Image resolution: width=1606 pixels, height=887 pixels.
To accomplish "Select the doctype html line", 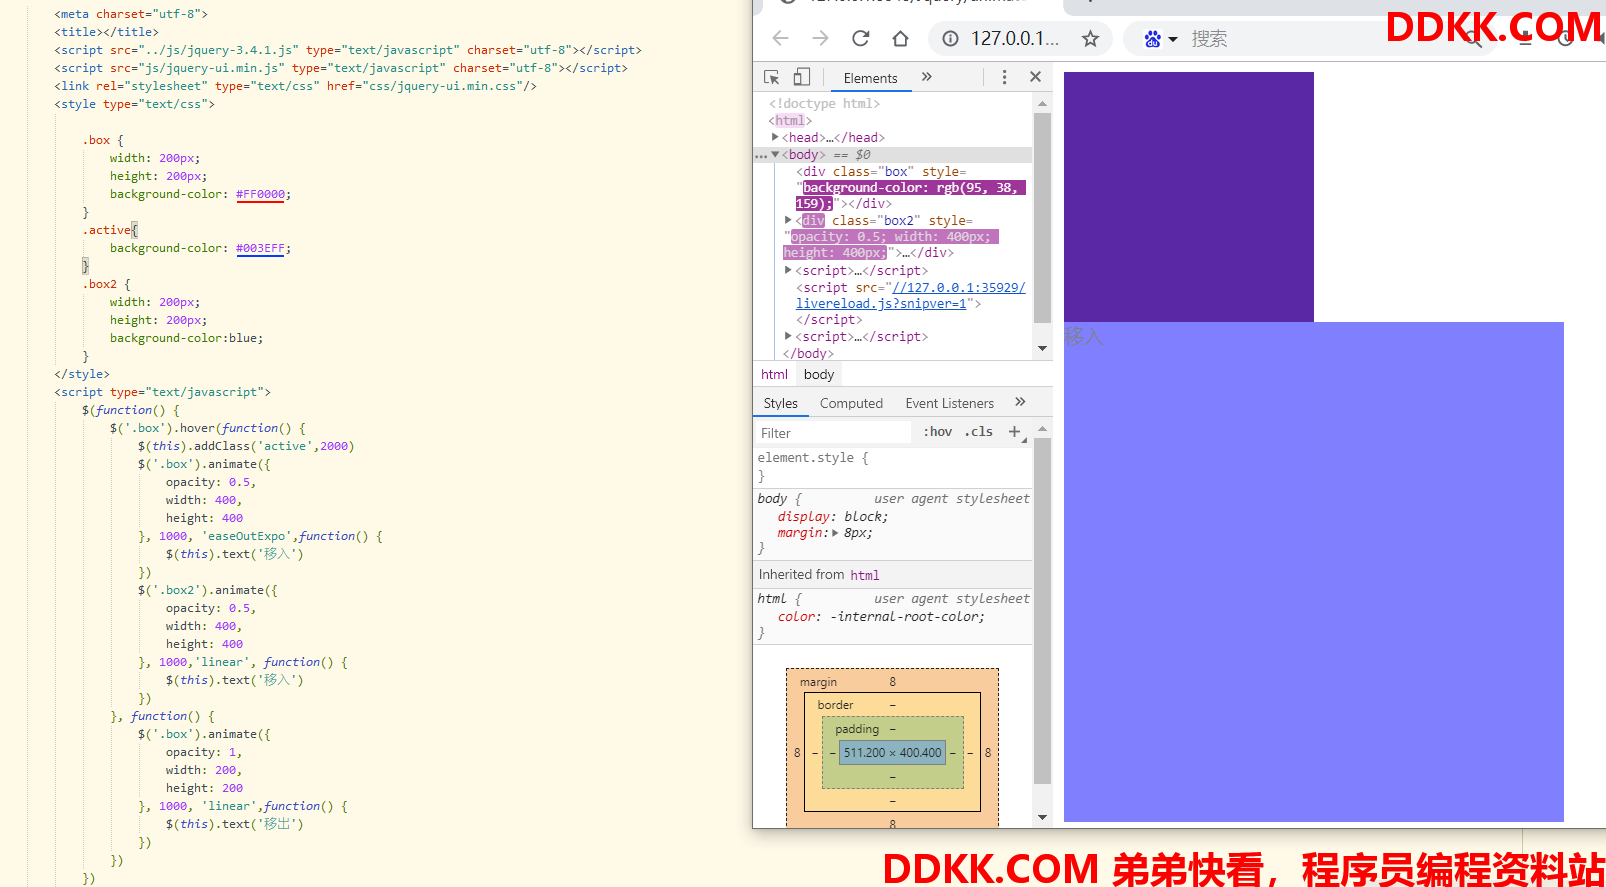I will click(x=824, y=103).
